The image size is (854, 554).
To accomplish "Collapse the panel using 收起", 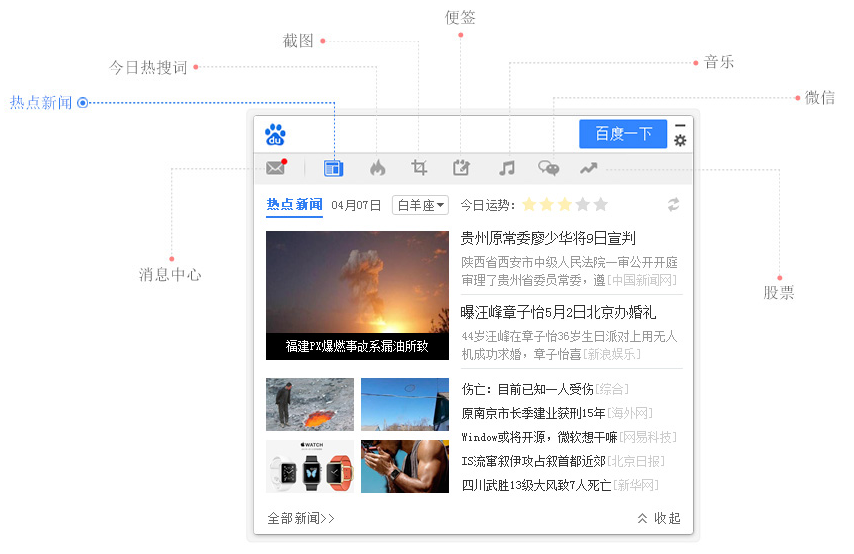I will point(659,518).
